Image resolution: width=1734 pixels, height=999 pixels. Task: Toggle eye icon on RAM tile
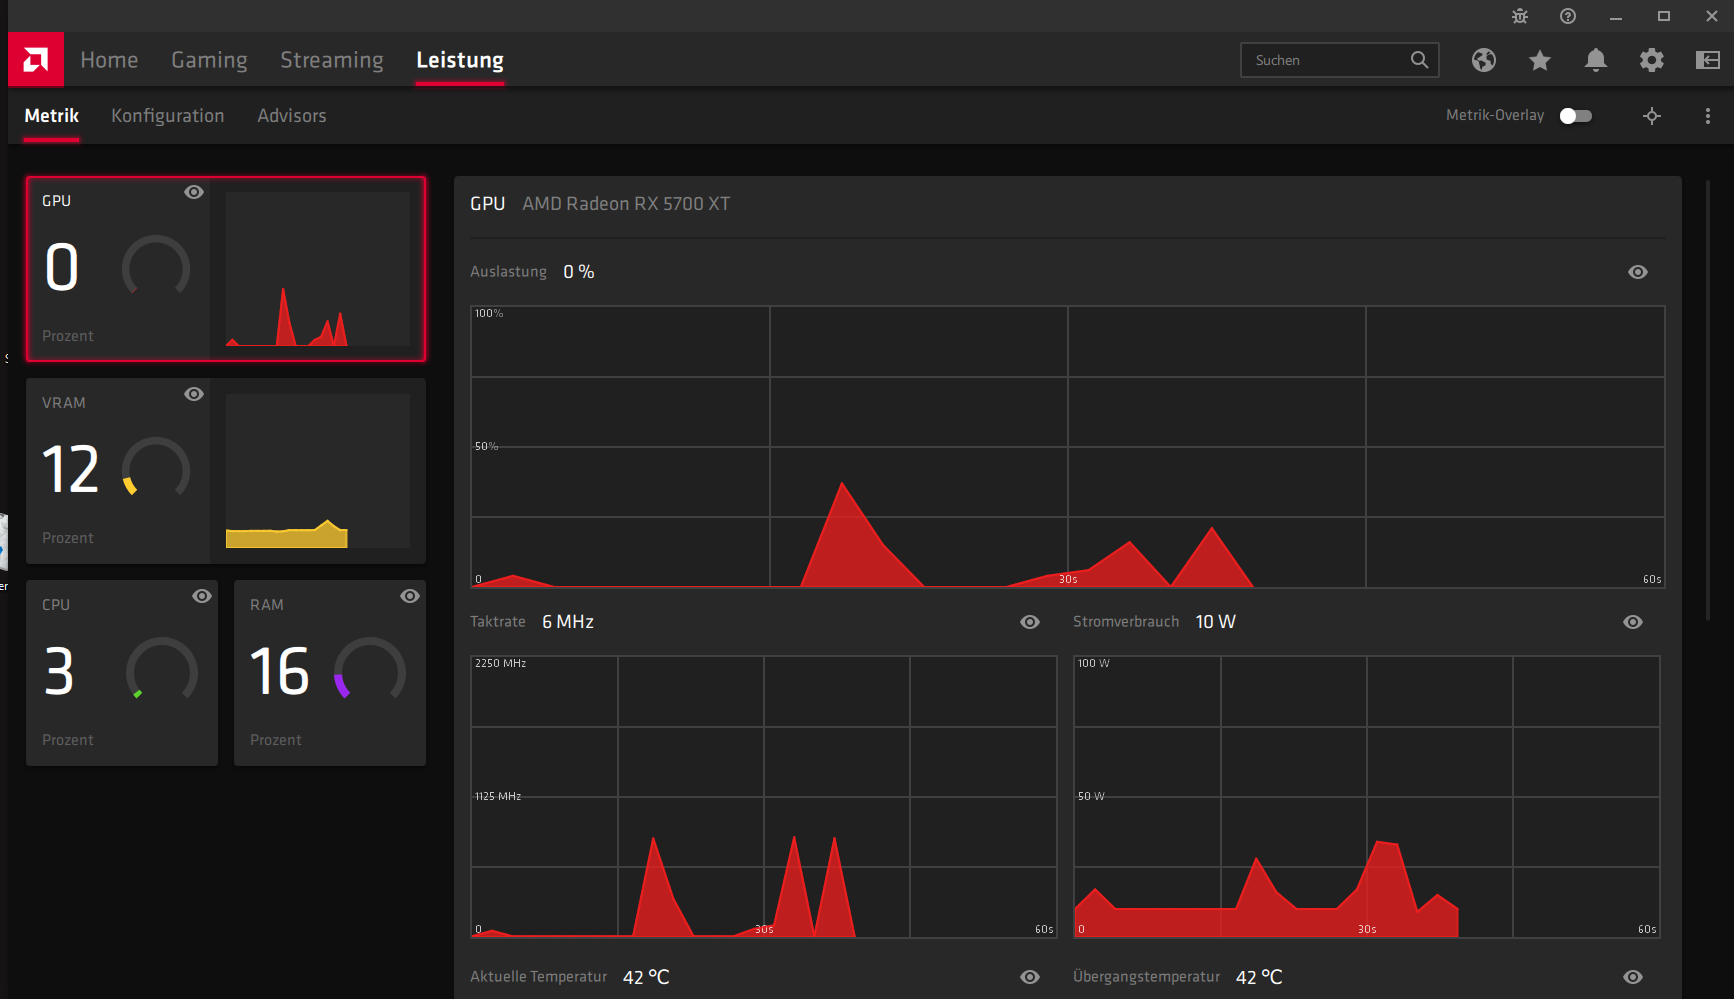coord(410,596)
